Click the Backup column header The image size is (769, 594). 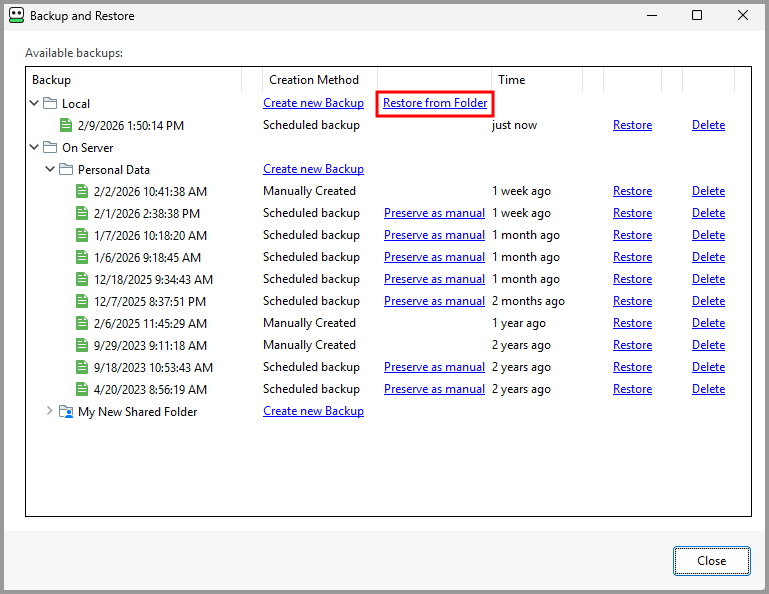(134, 79)
